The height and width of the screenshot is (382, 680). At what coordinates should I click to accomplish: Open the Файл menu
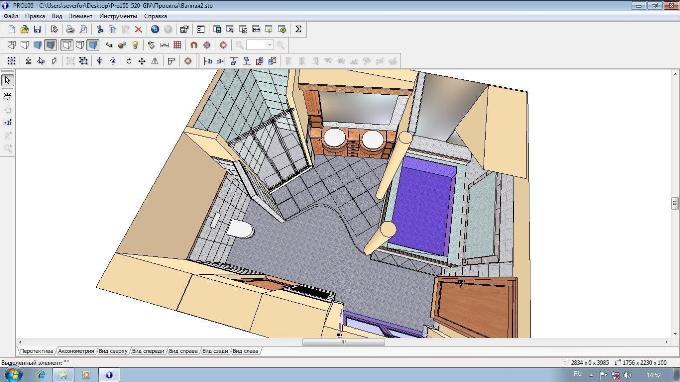(x=11, y=16)
